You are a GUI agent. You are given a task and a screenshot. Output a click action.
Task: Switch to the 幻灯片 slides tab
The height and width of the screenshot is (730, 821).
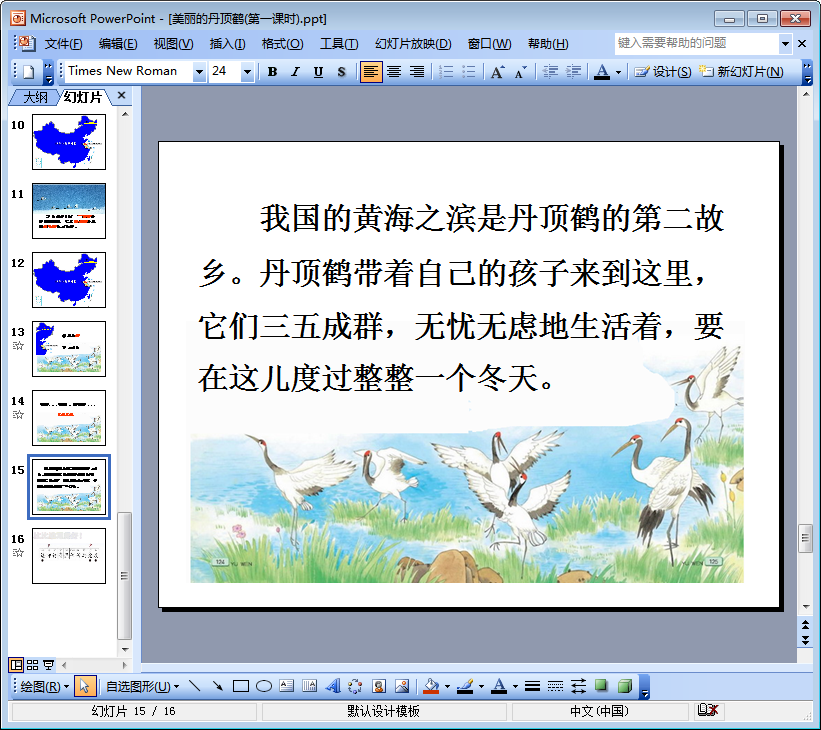point(83,97)
